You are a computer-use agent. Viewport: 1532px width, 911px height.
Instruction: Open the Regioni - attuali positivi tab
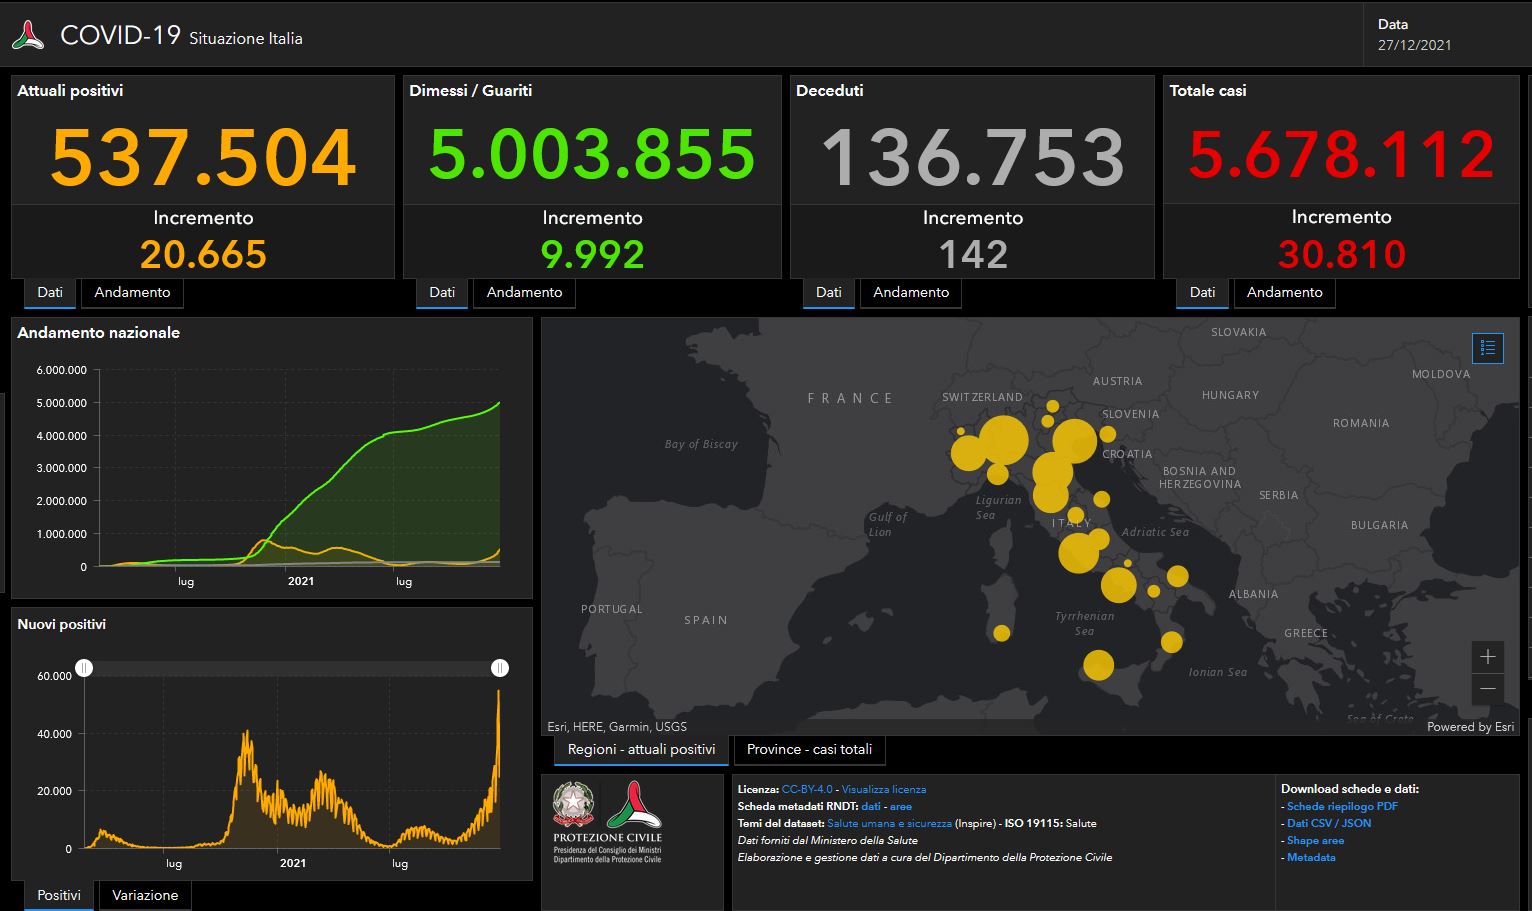(640, 749)
